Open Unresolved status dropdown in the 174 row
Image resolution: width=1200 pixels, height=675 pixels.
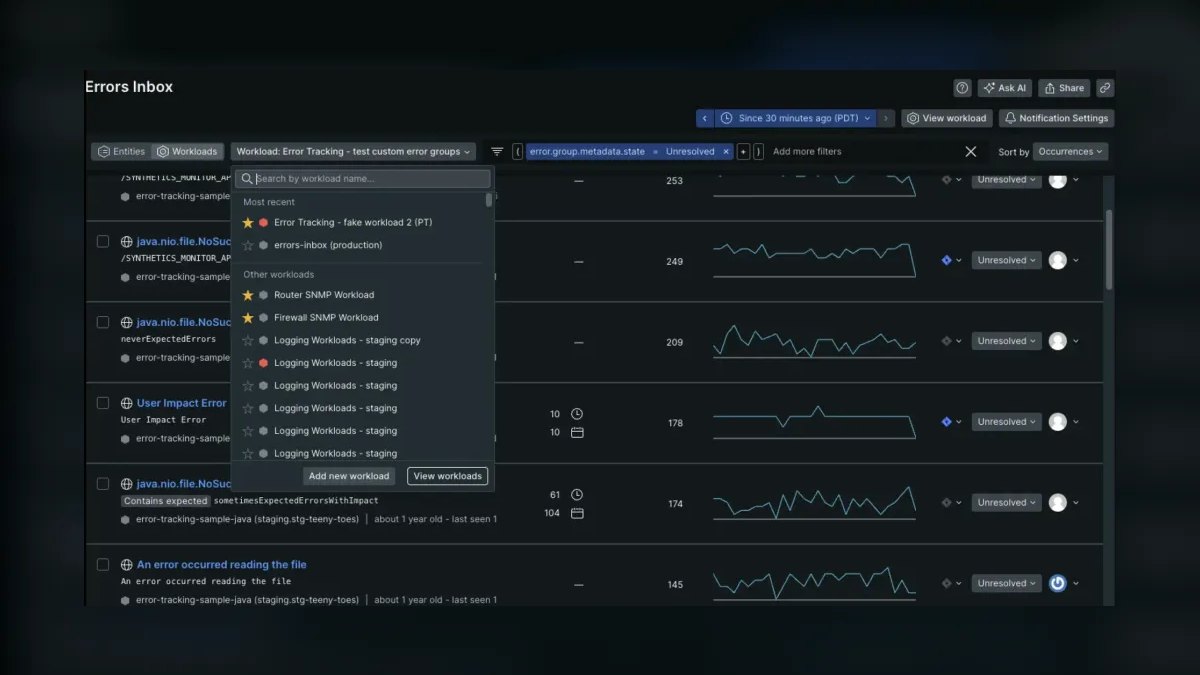pyautogui.click(x=1006, y=503)
